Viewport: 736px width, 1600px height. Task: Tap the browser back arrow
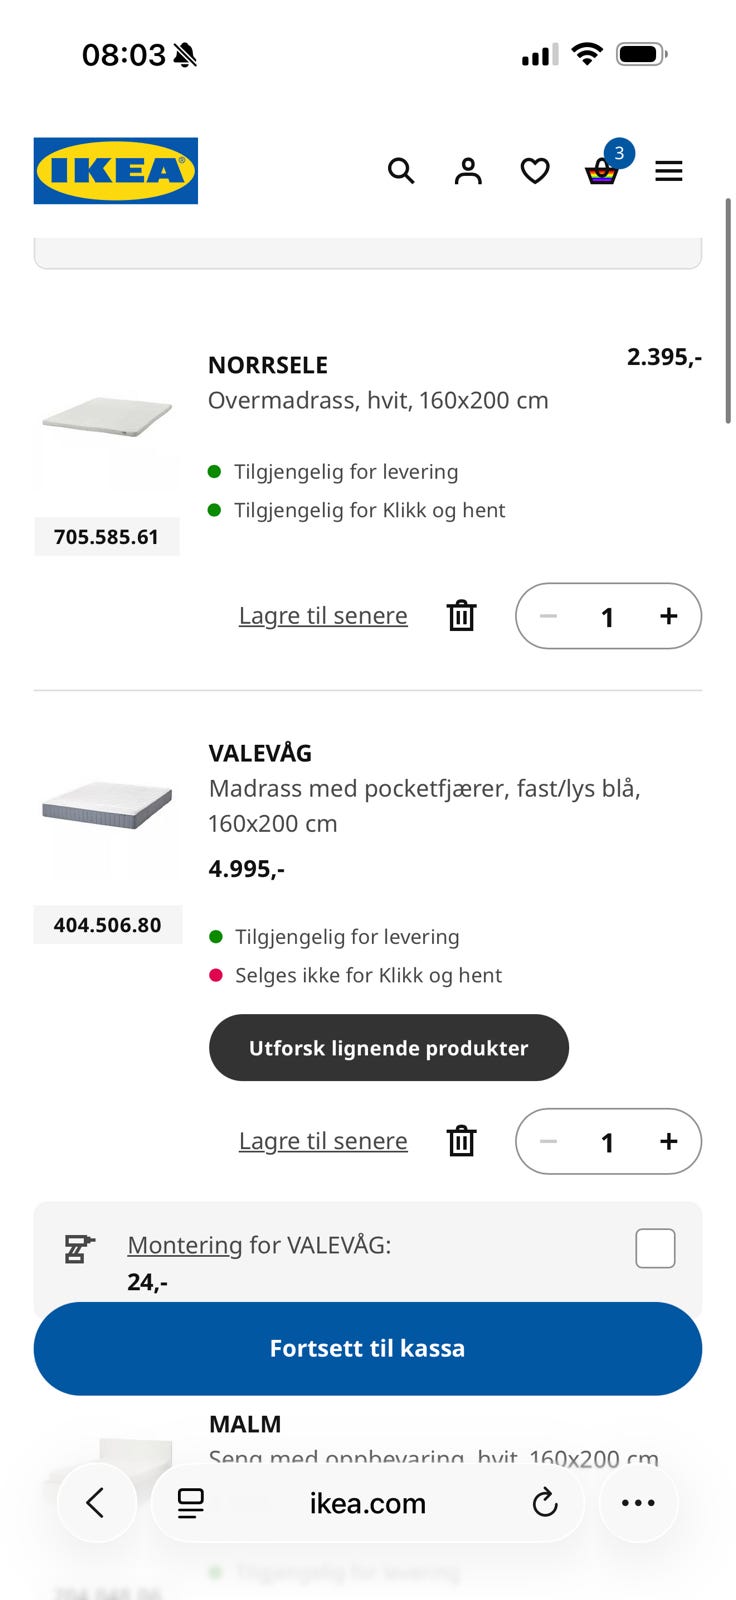(x=96, y=1503)
